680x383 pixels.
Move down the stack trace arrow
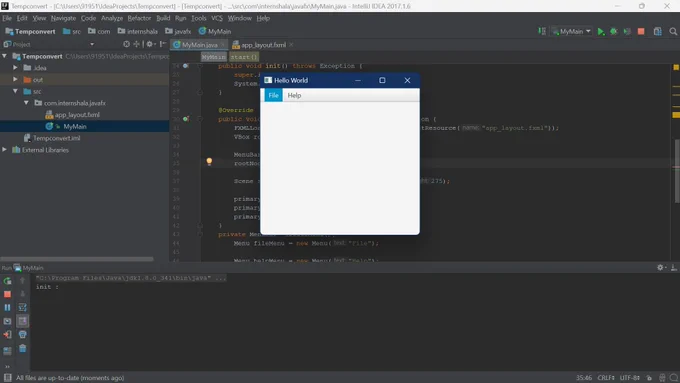coord(23,294)
